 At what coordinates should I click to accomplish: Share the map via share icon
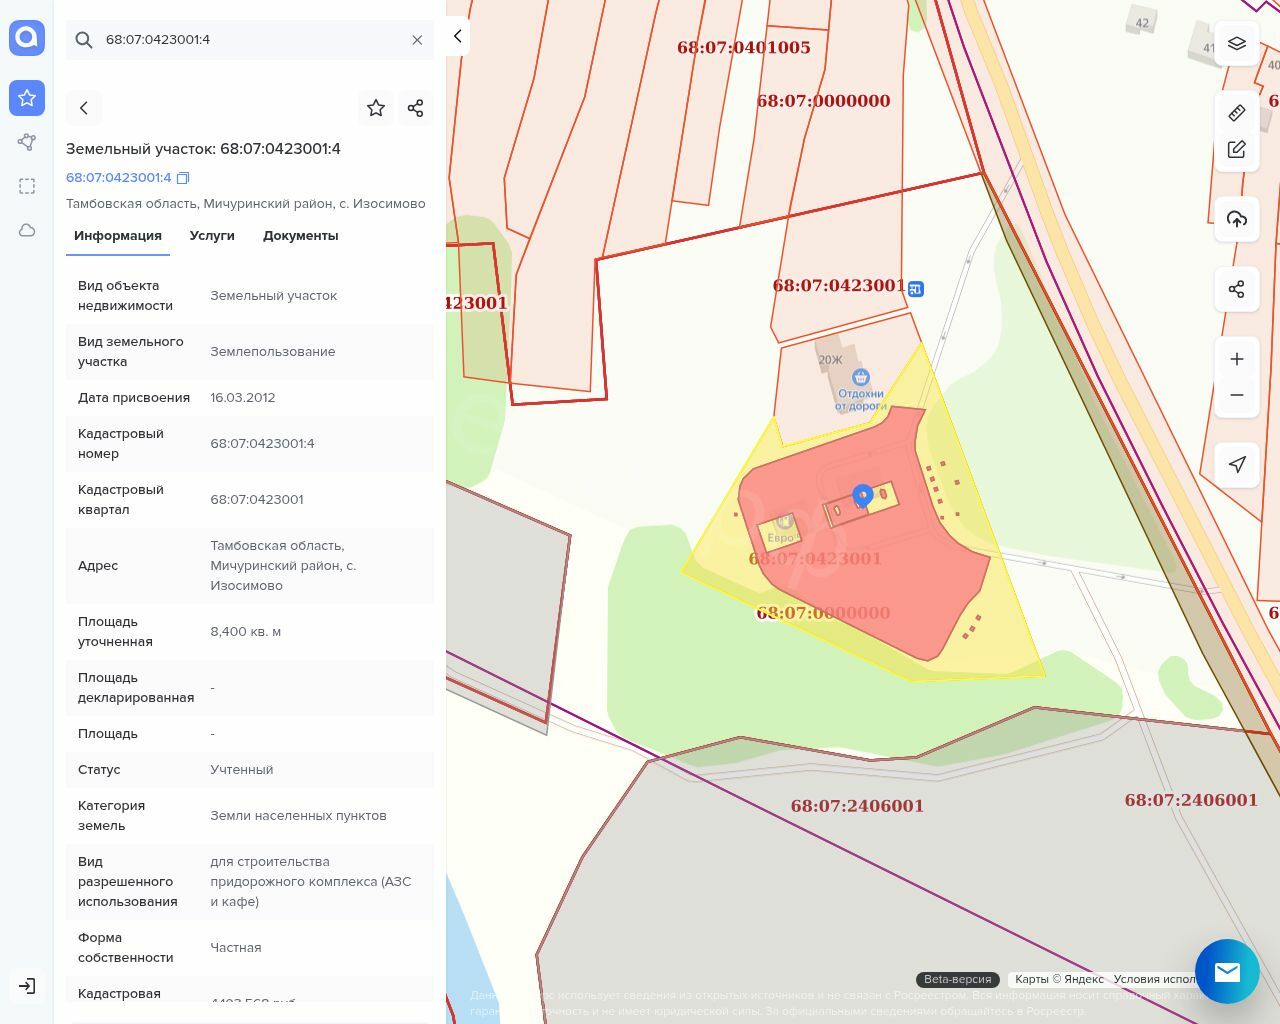[x=1237, y=290]
